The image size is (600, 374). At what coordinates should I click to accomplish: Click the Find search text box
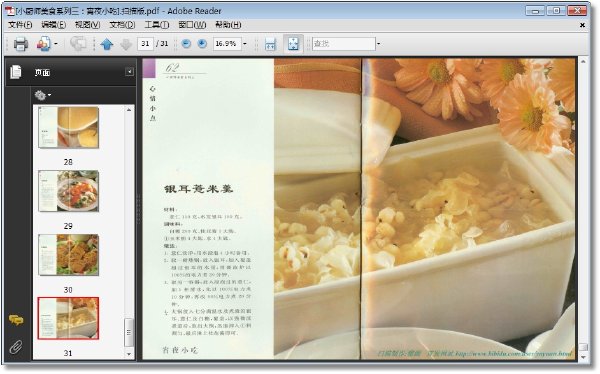point(344,44)
